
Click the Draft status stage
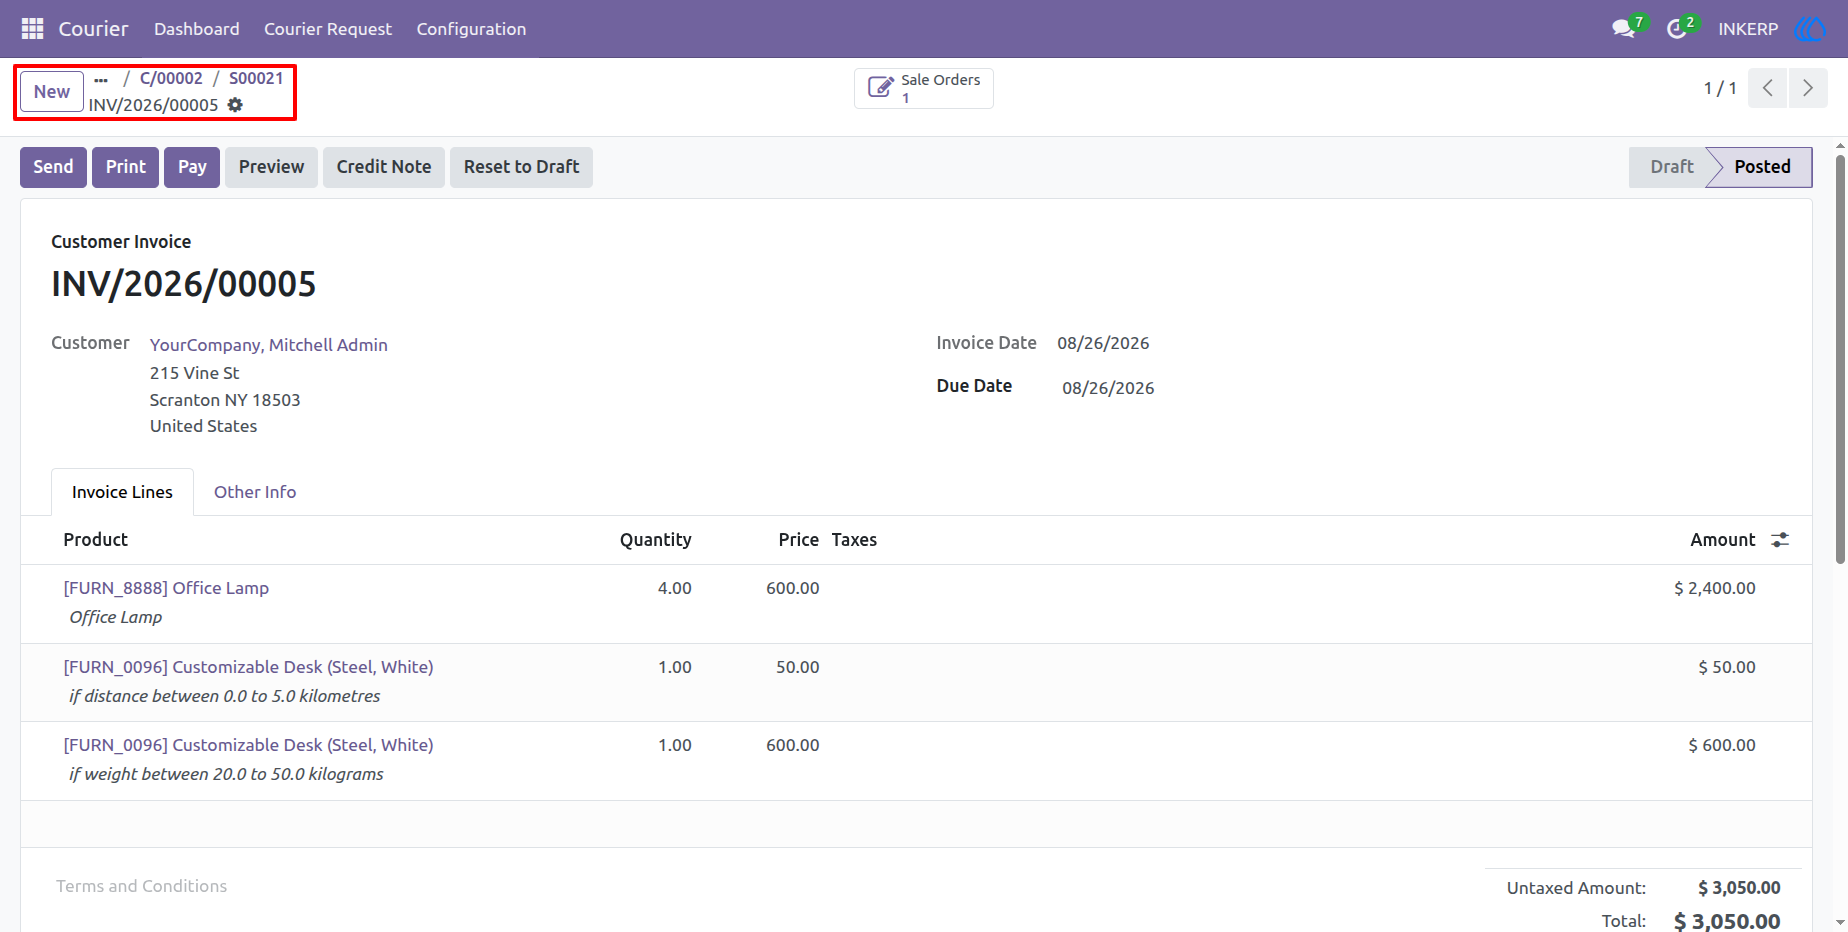[x=1671, y=167]
